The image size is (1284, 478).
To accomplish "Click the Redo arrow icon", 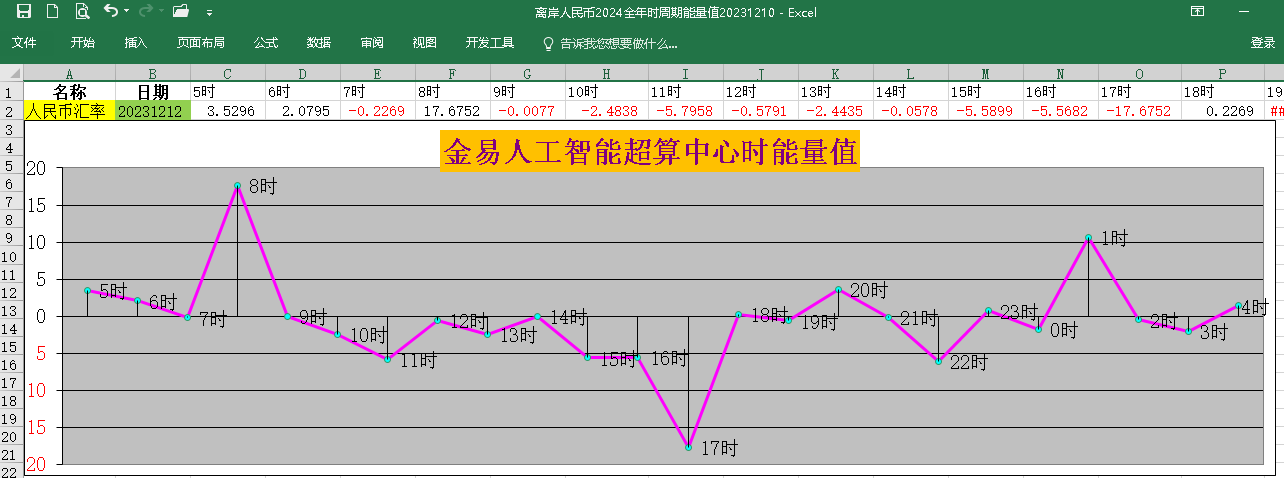I will tap(146, 12).
